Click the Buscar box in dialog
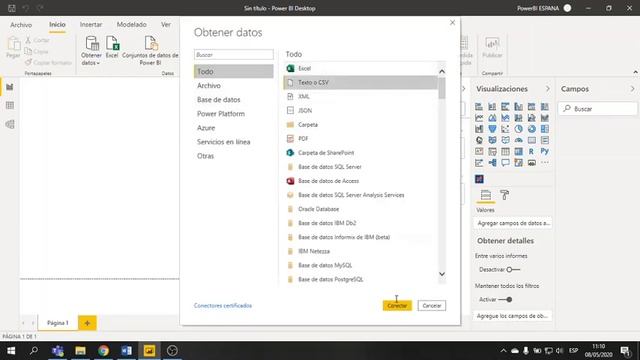The height and width of the screenshot is (360, 640). pyautogui.click(x=233, y=55)
